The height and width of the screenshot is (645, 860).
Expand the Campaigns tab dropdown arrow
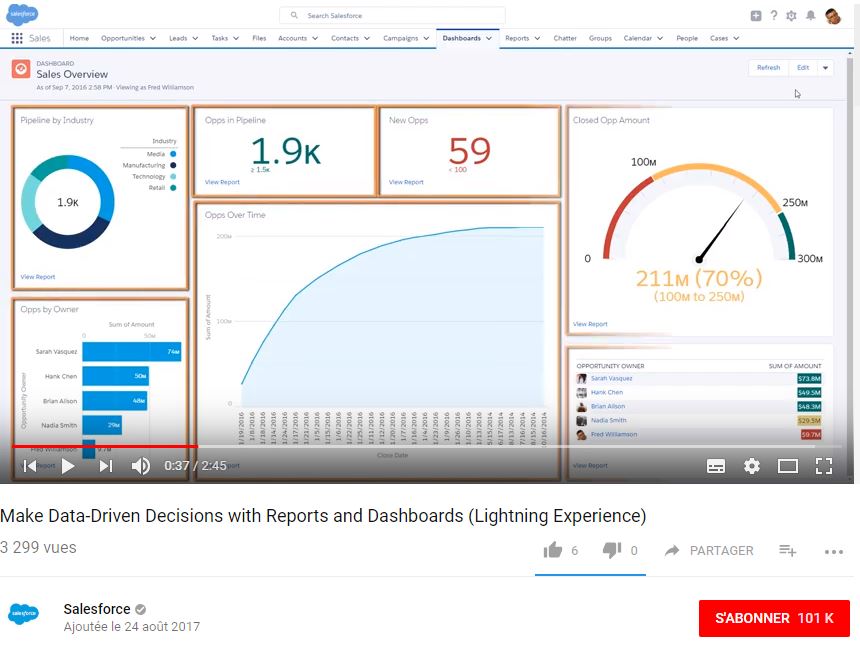(x=426, y=38)
